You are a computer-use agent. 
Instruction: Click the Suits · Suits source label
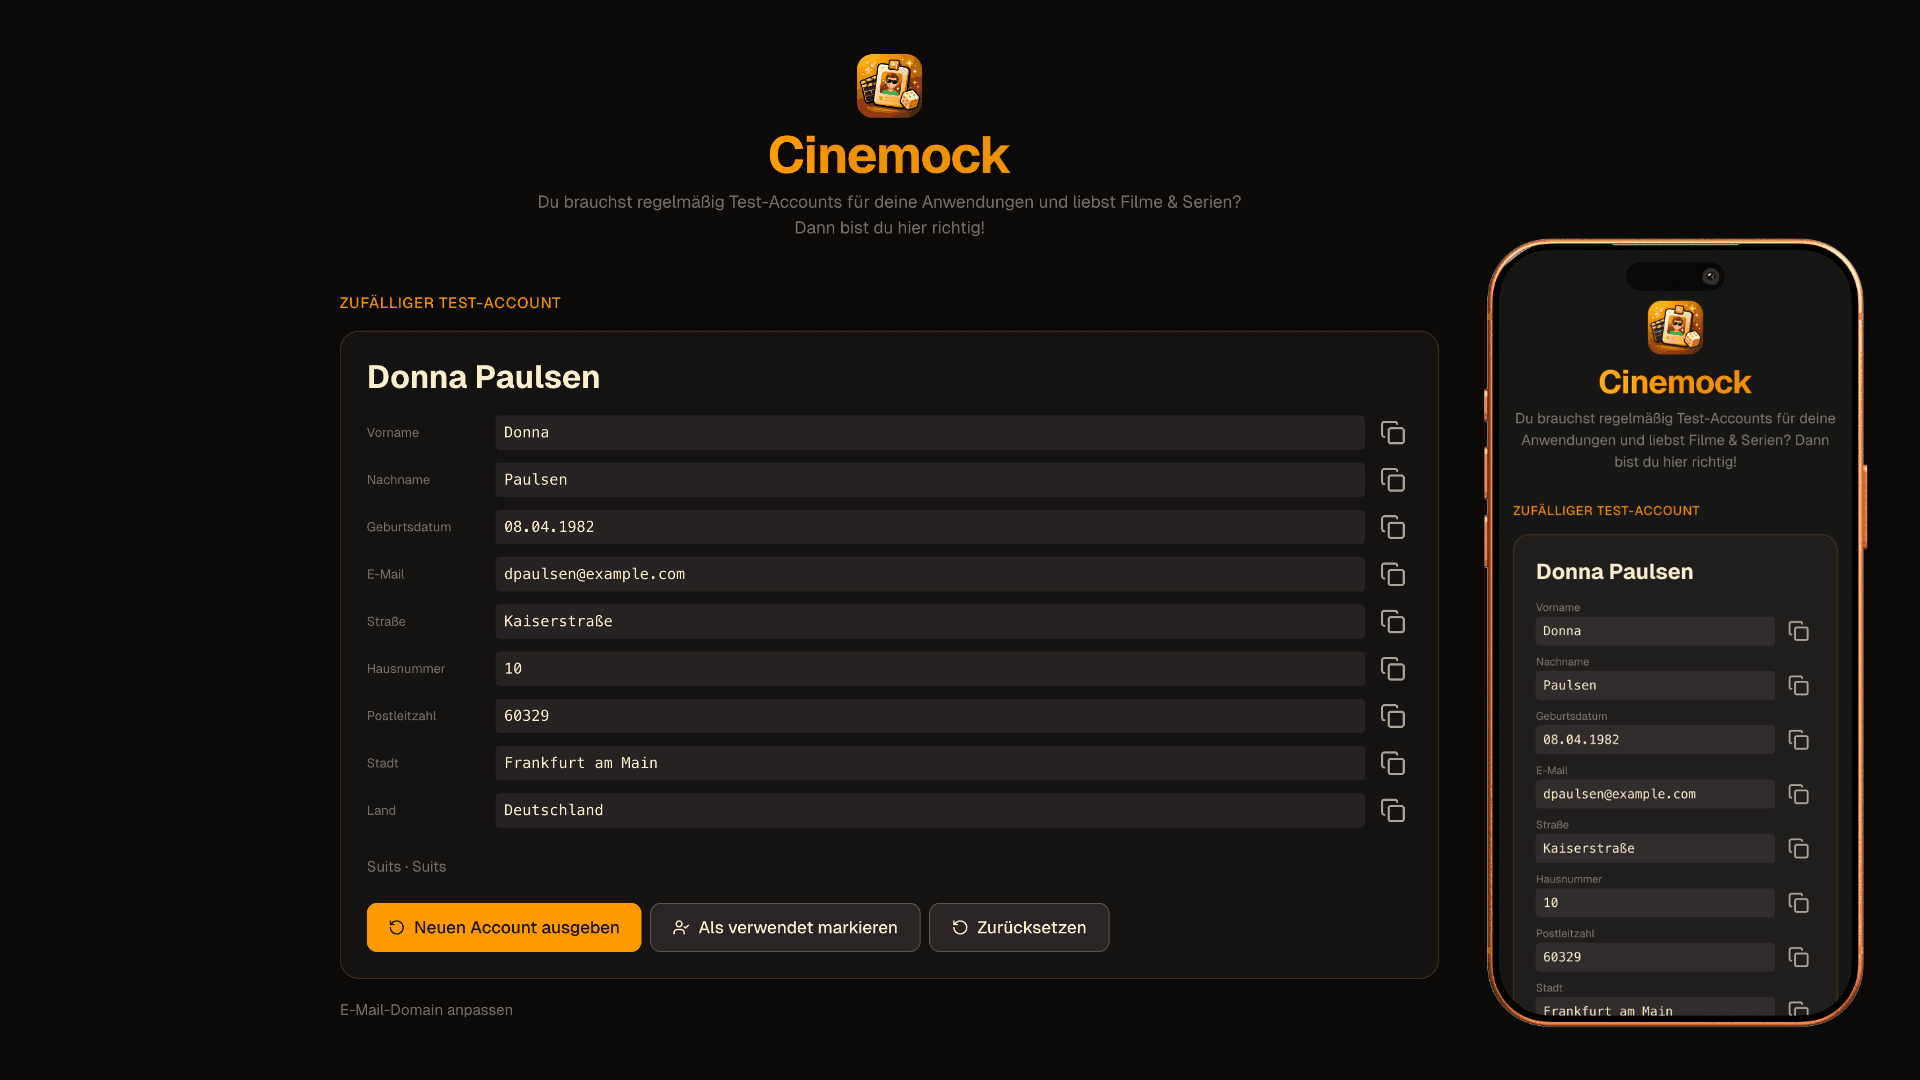(406, 866)
